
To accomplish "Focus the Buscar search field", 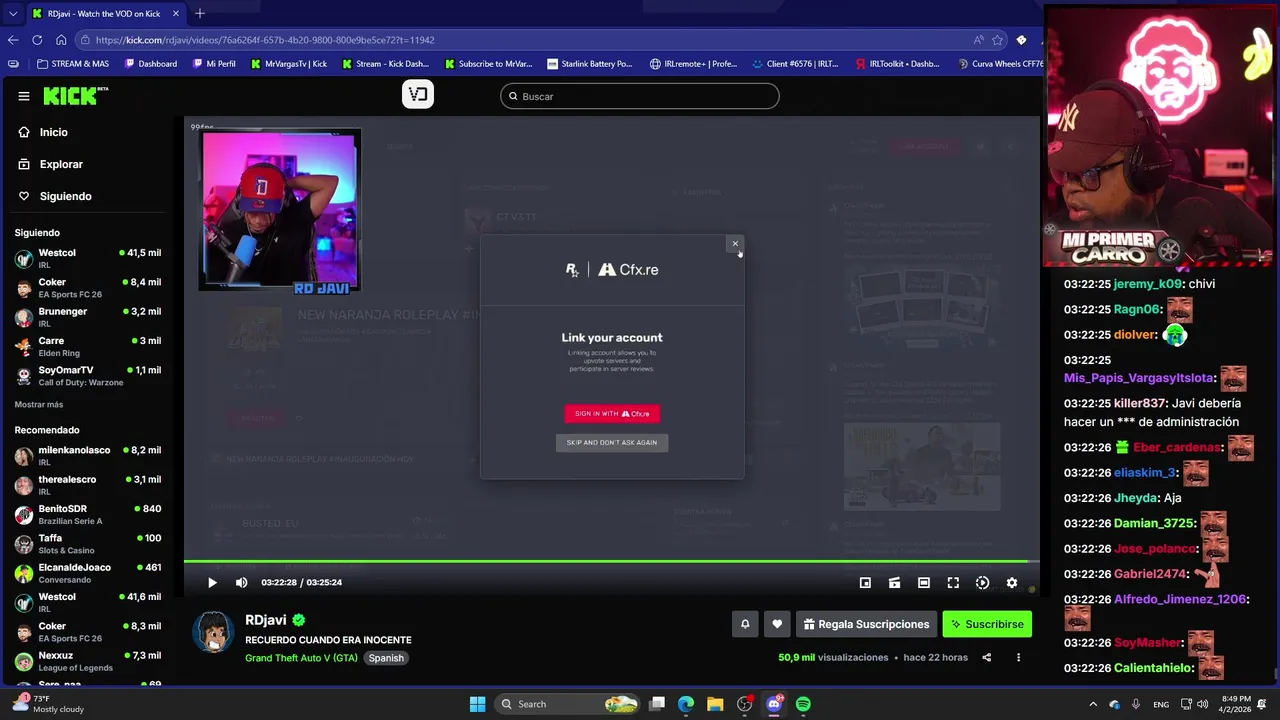I will (x=640, y=96).
